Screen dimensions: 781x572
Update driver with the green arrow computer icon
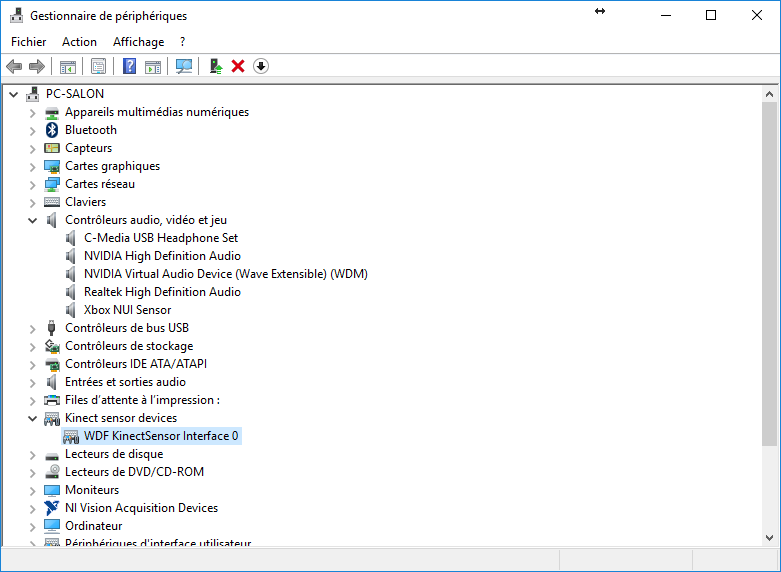tap(216, 66)
